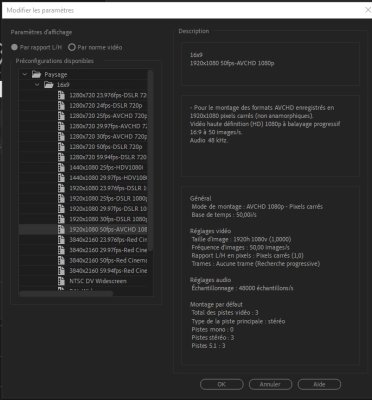Click the preset icon for 1920x1080 25fps-DSLR

click(61, 198)
